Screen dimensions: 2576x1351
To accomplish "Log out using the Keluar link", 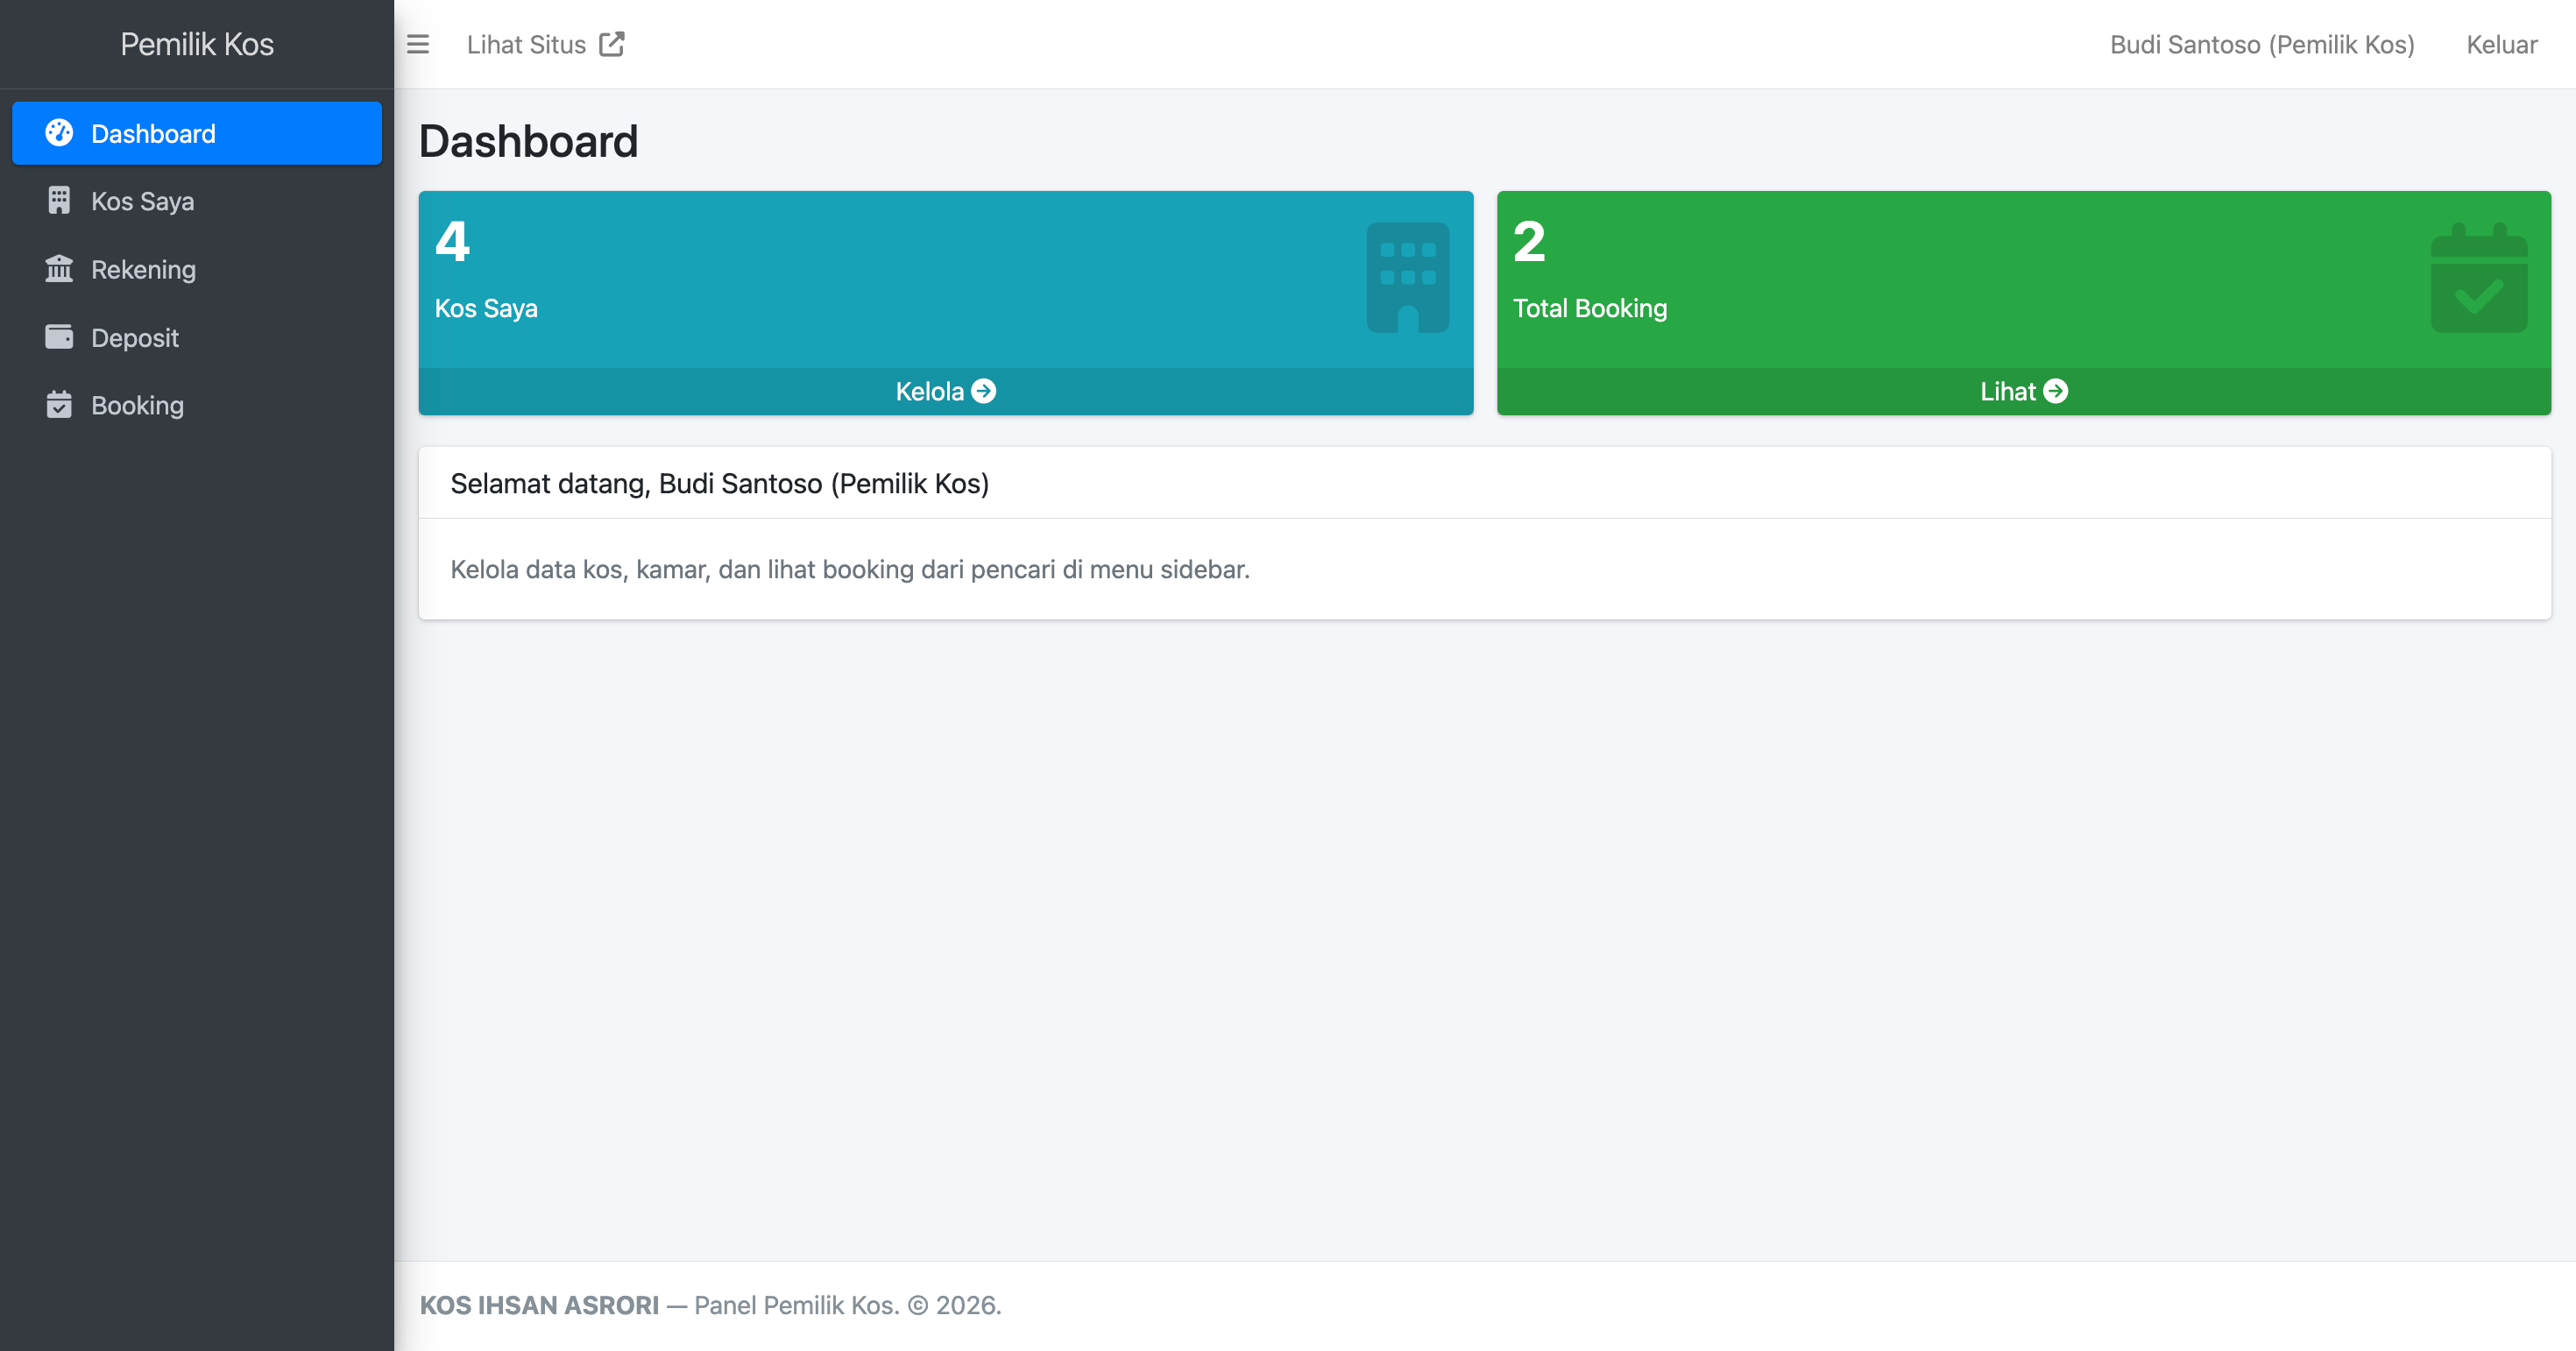I will (2501, 44).
